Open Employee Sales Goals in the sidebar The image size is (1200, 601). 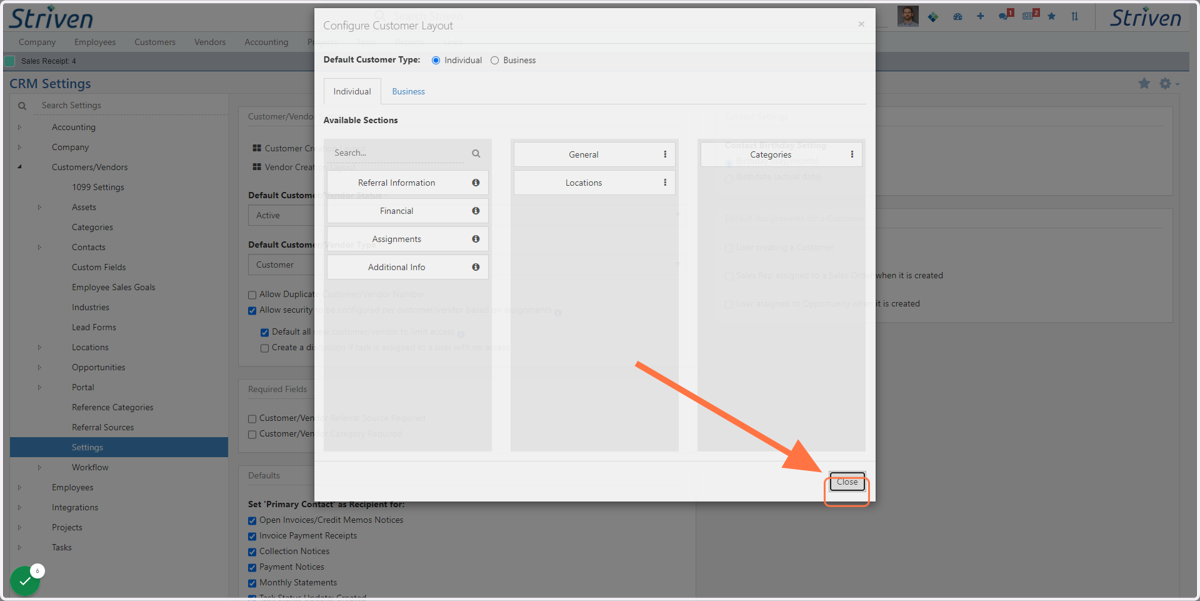[113, 287]
